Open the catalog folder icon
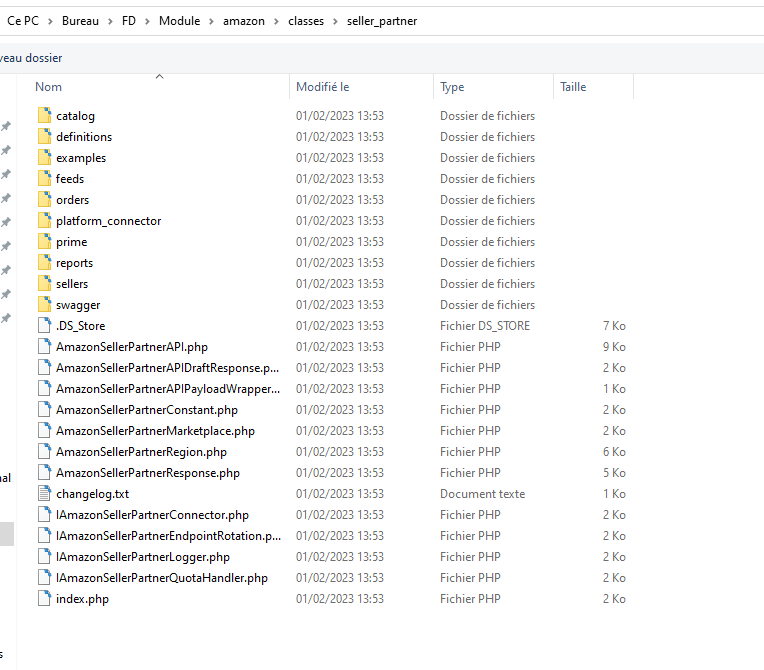 click(x=44, y=115)
